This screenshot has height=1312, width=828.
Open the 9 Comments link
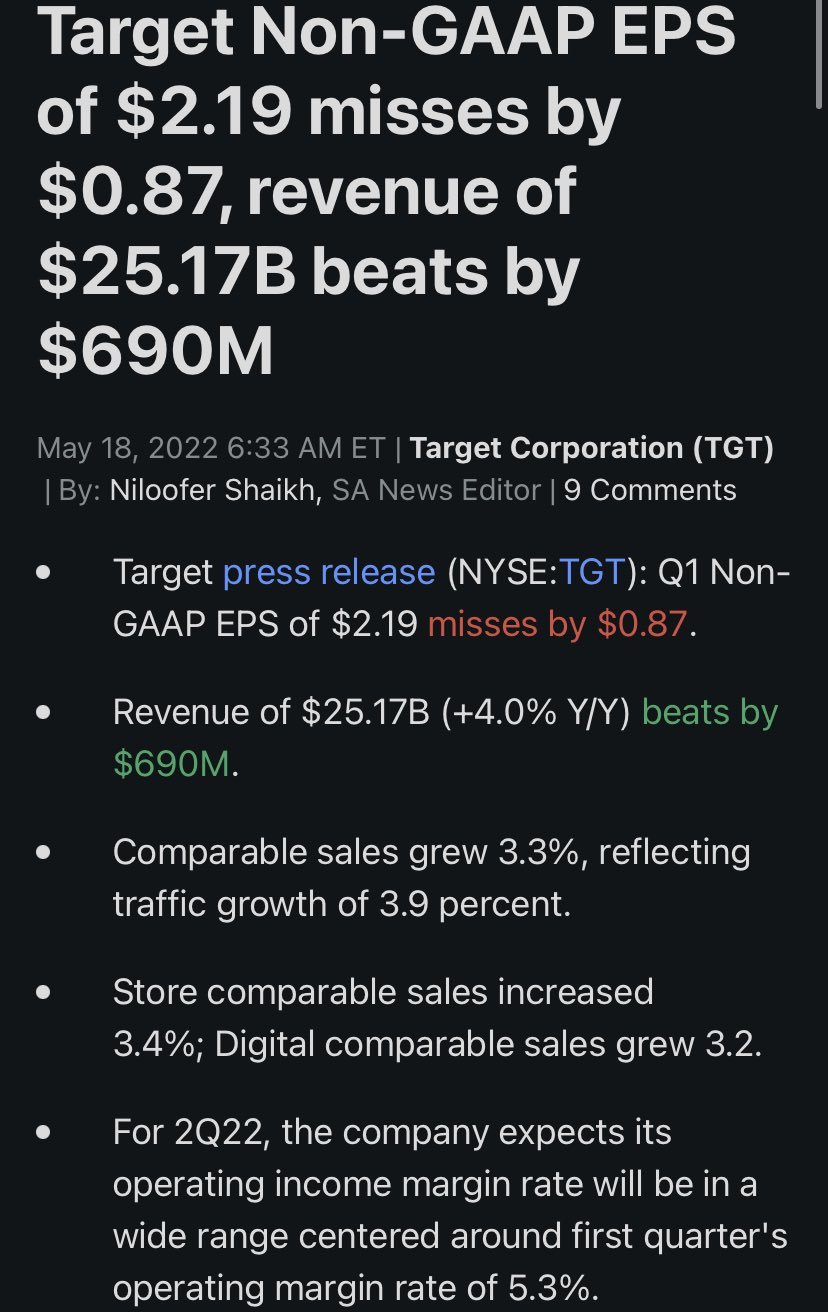(x=650, y=490)
